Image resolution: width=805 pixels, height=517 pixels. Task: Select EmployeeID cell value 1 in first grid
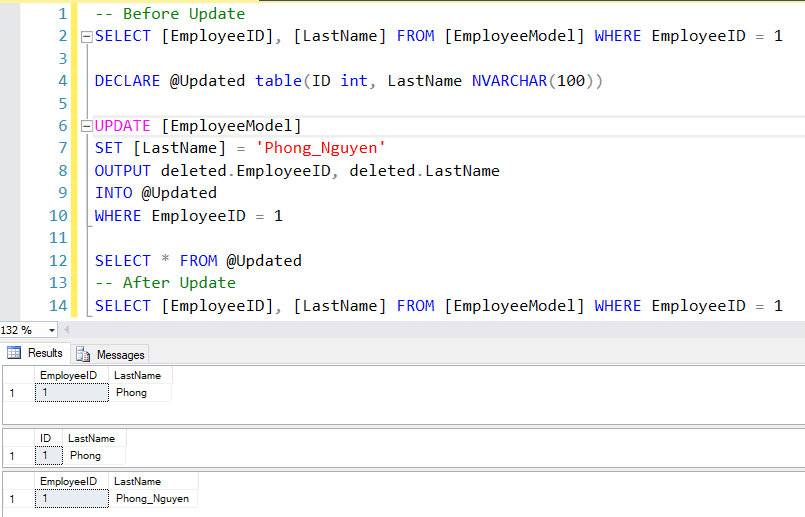[x=71, y=393]
